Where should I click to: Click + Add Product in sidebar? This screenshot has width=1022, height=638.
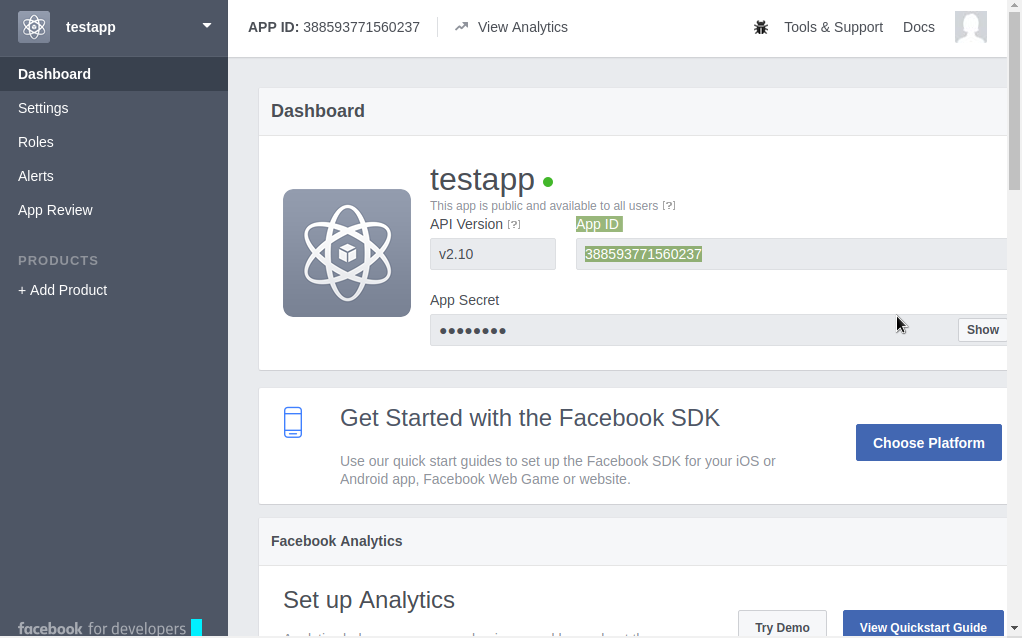pyautogui.click(x=62, y=290)
